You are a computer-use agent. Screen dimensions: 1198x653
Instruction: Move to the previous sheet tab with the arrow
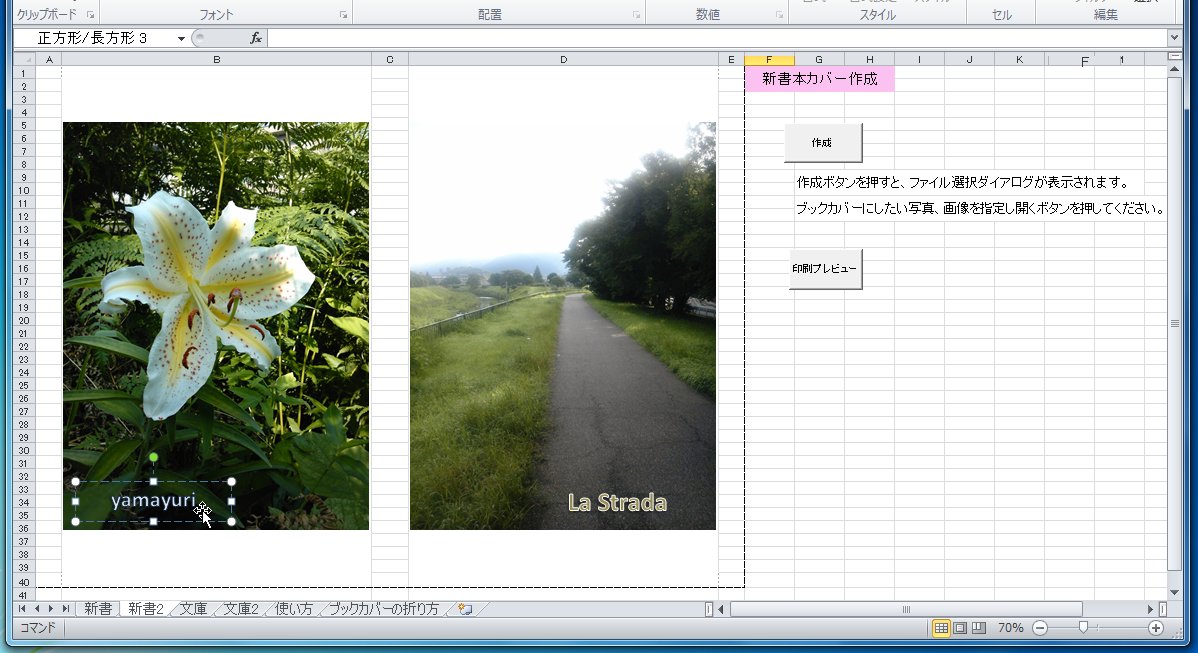click(36, 609)
